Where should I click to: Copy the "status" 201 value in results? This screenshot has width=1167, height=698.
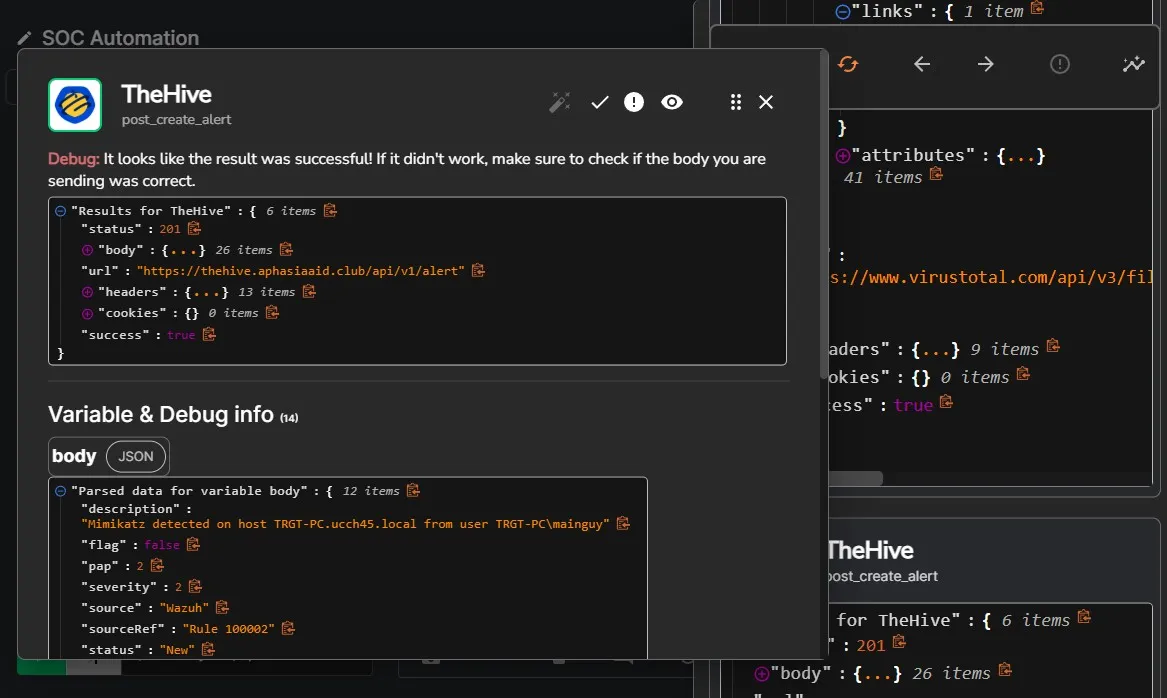tap(195, 229)
